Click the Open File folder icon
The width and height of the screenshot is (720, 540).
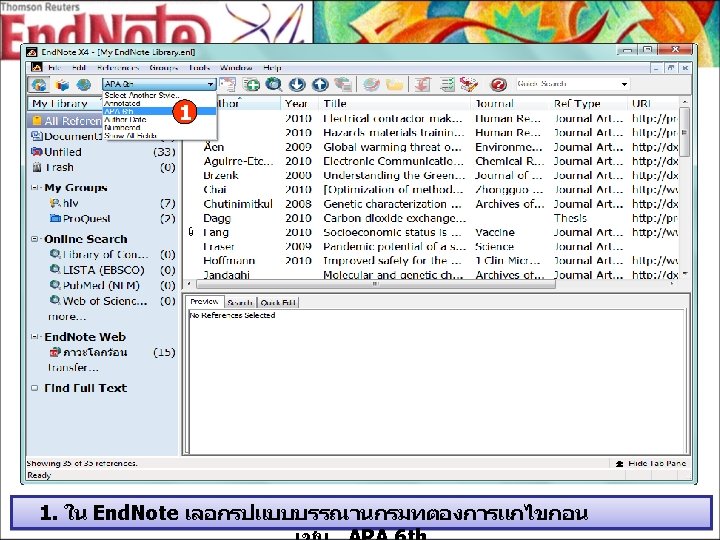pyautogui.click(x=394, y=84)
